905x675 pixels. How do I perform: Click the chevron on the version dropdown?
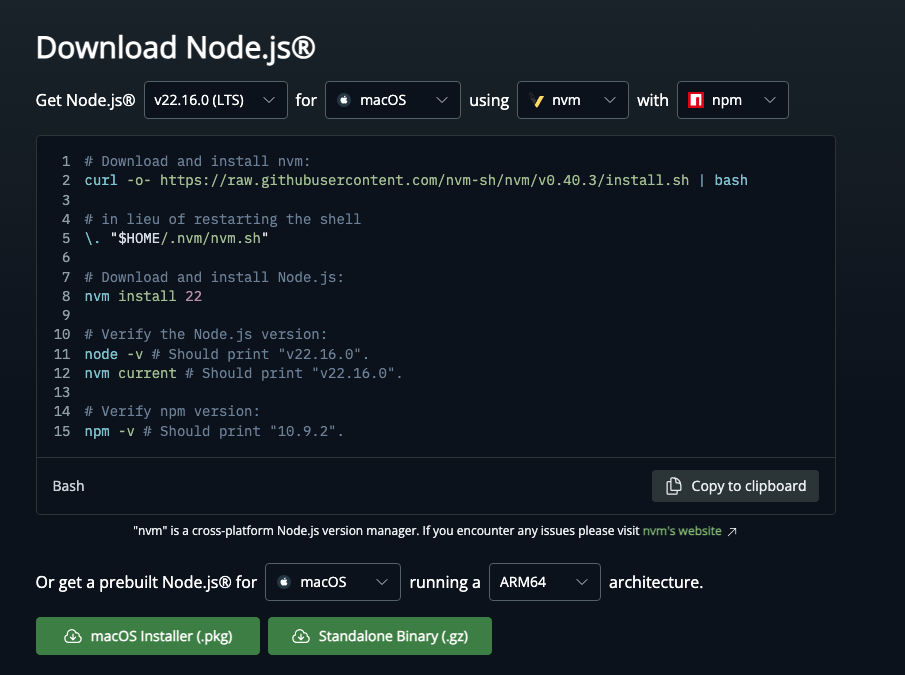pos(269,100)
